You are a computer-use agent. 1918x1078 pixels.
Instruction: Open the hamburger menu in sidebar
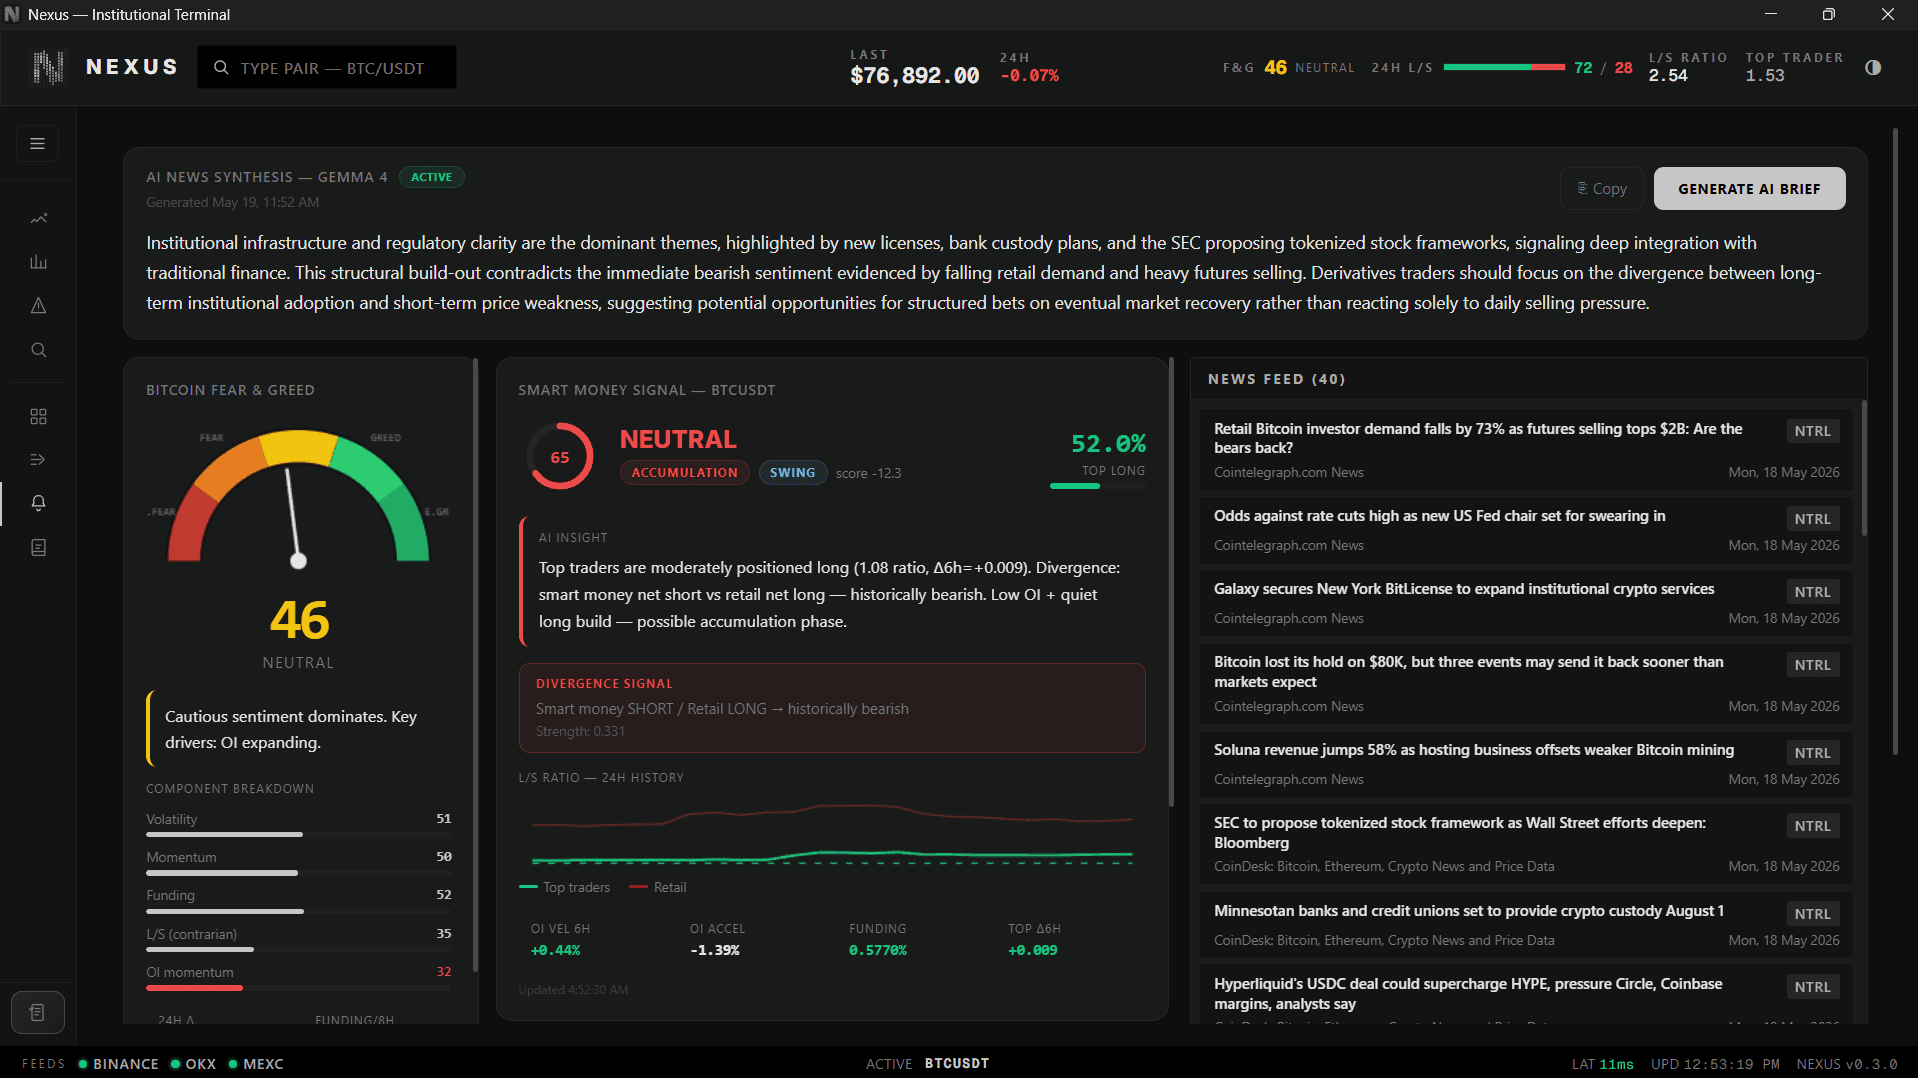(x=38, y=144)
